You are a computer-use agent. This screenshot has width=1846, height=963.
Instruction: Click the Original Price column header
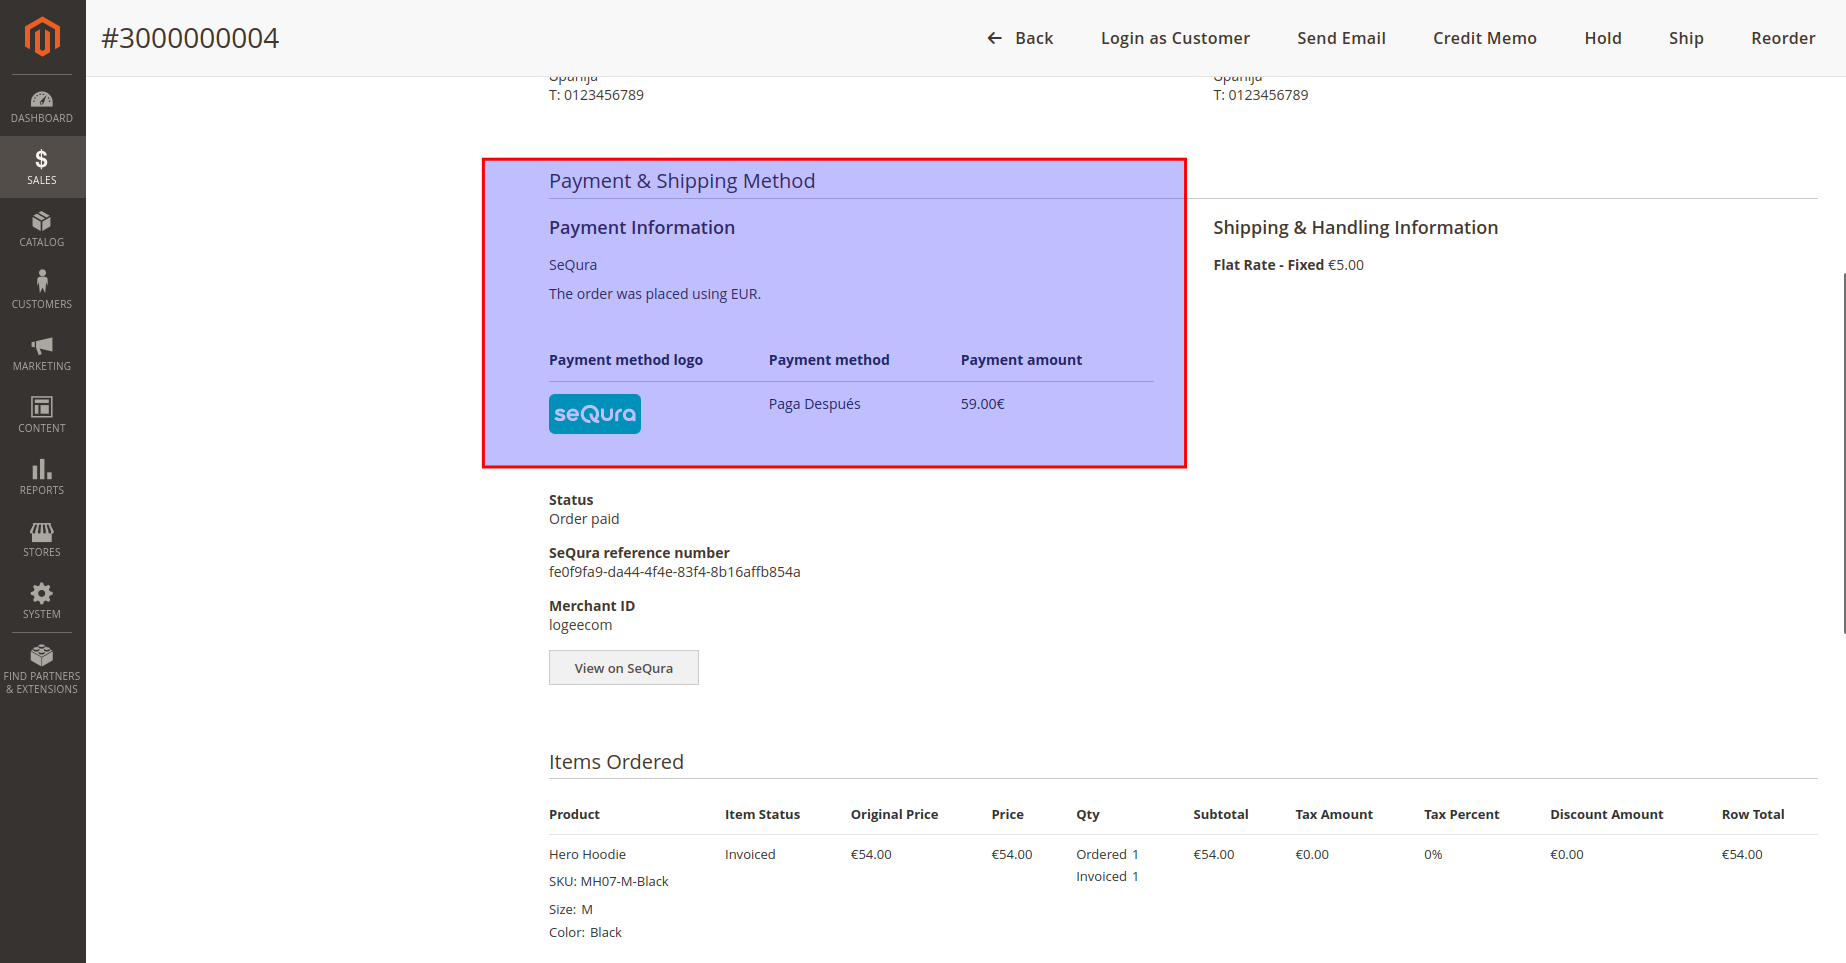[895, 814]
